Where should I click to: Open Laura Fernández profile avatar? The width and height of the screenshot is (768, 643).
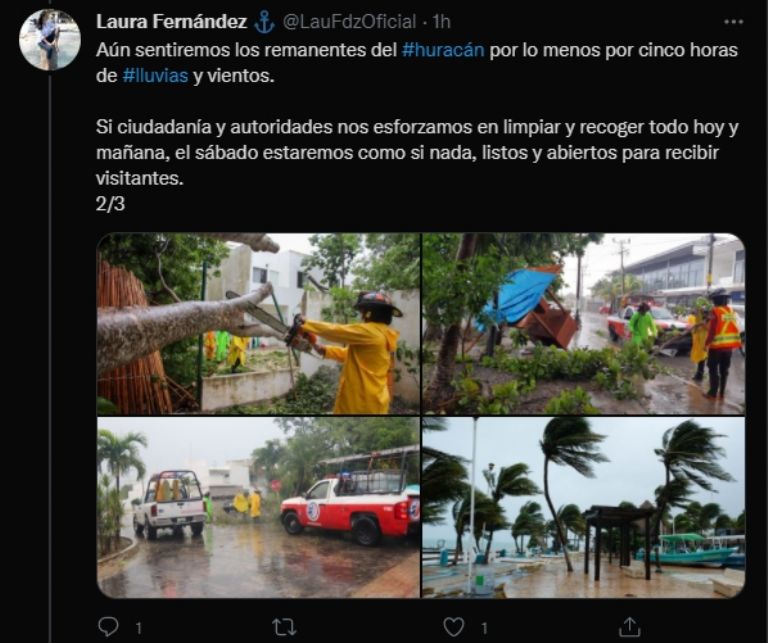[49, 40]
